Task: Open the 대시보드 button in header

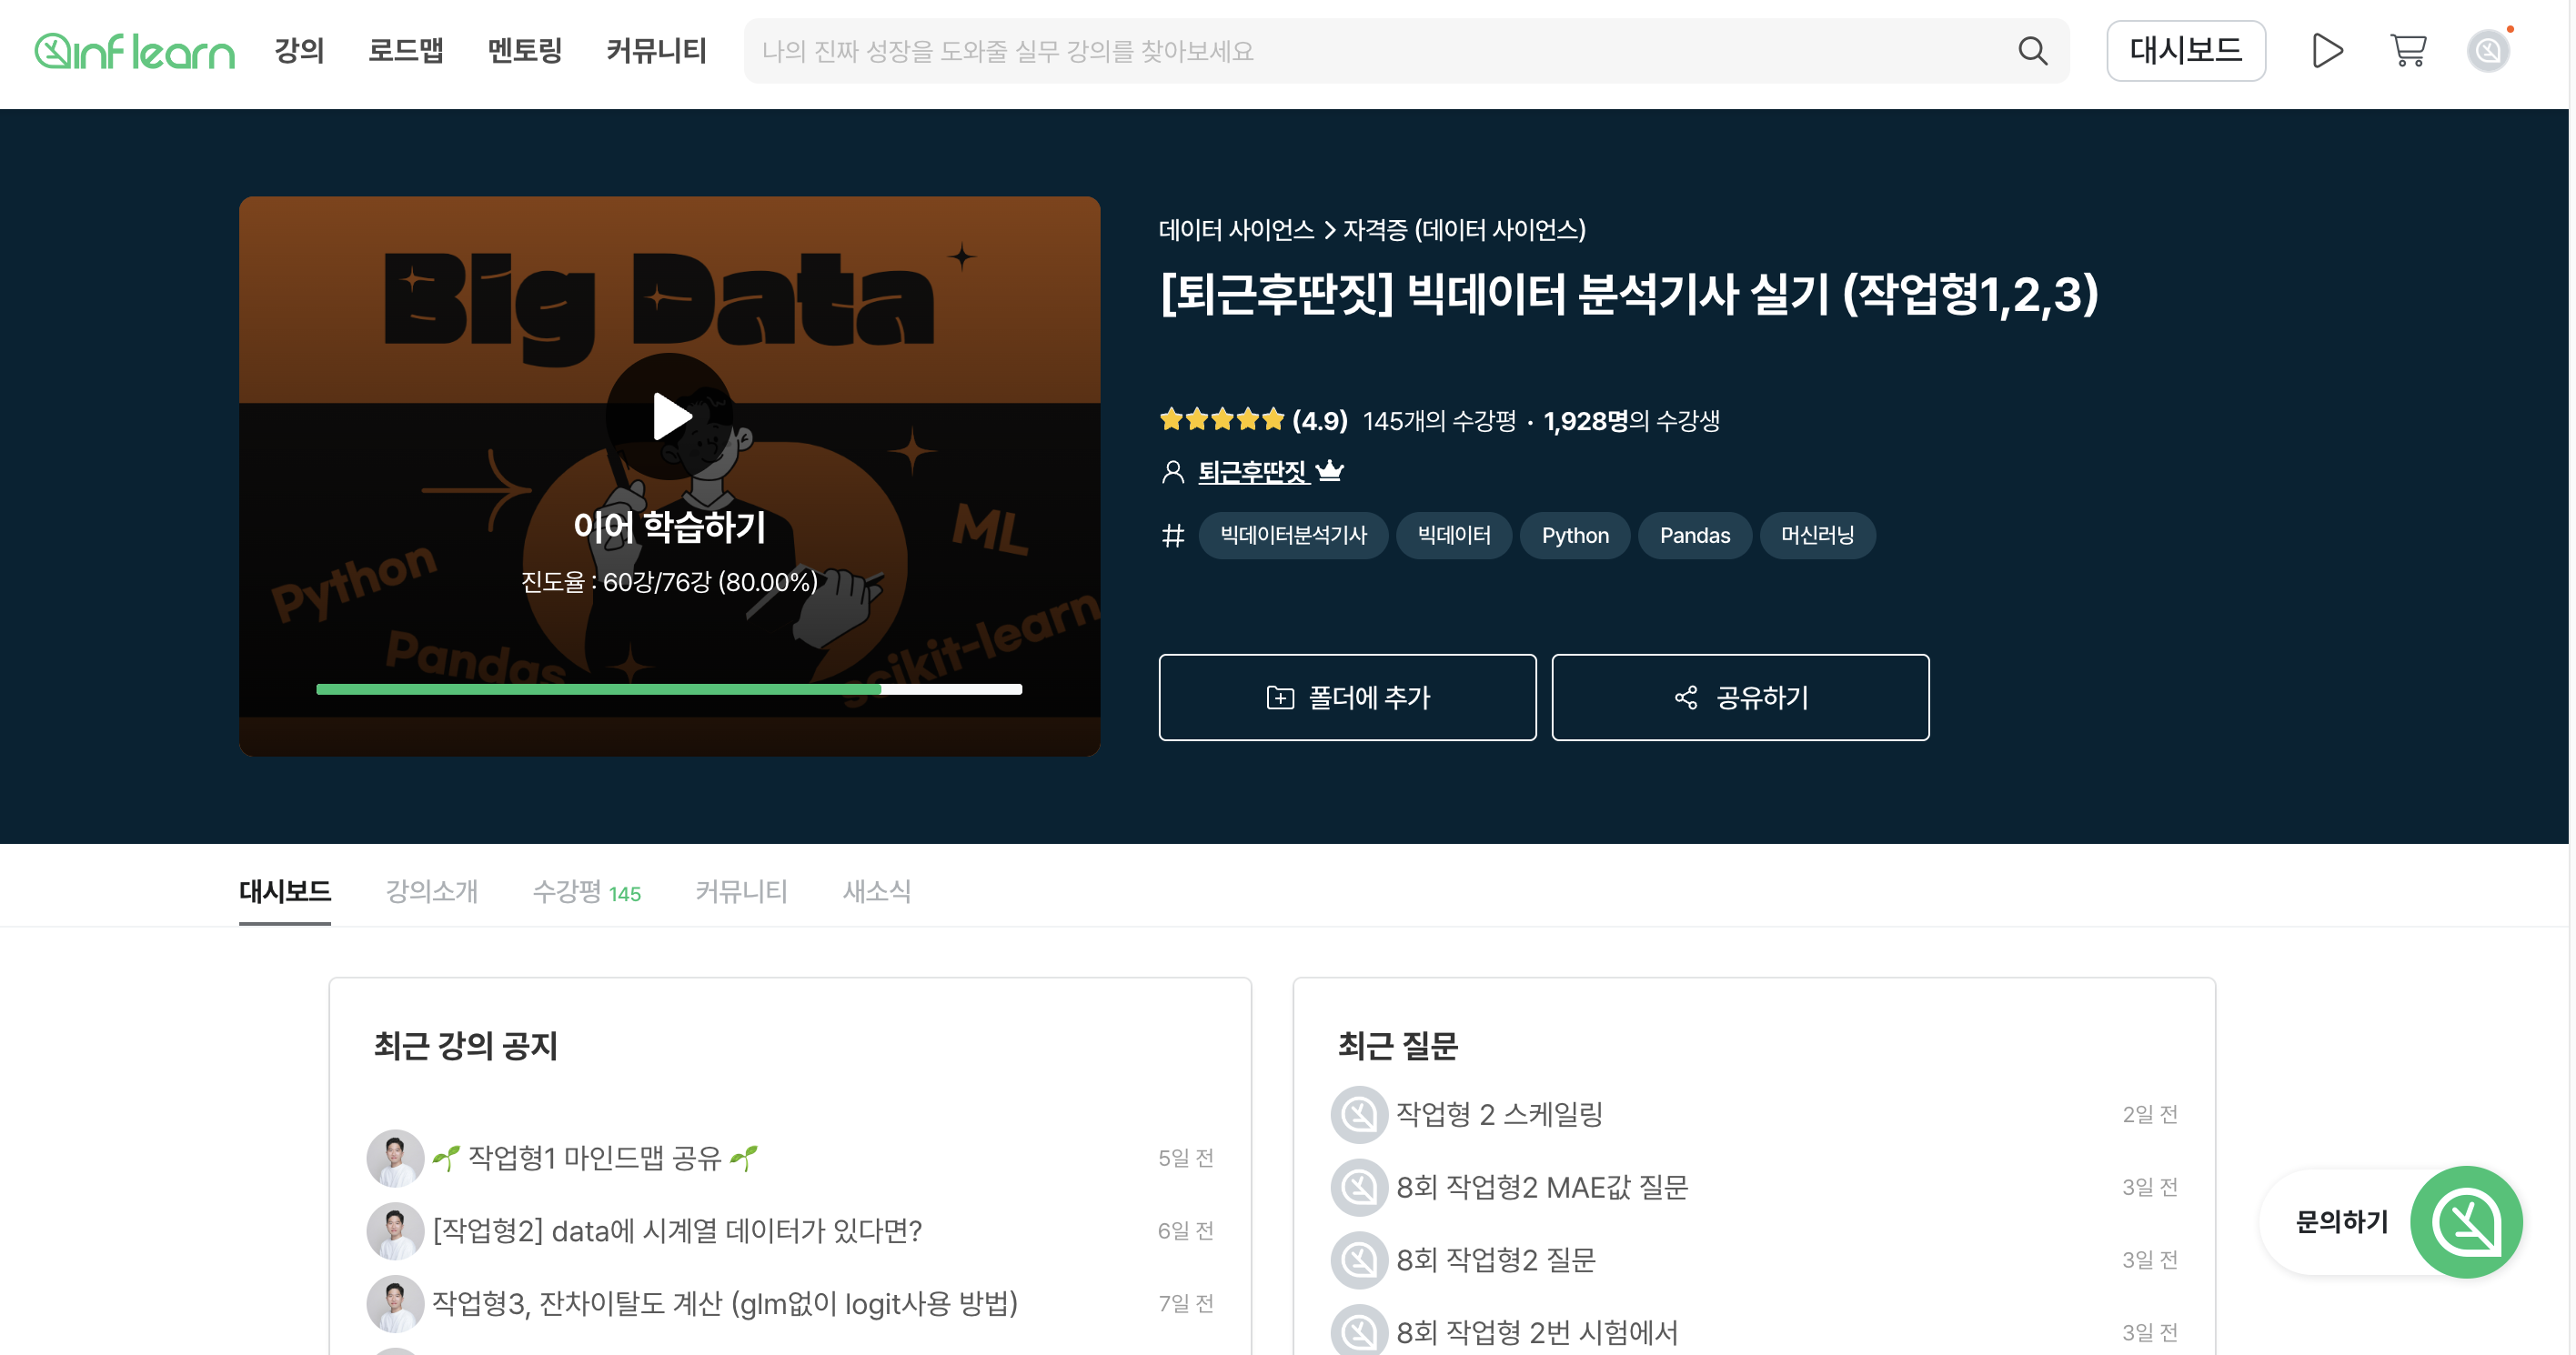Action: pos(2185,51)
